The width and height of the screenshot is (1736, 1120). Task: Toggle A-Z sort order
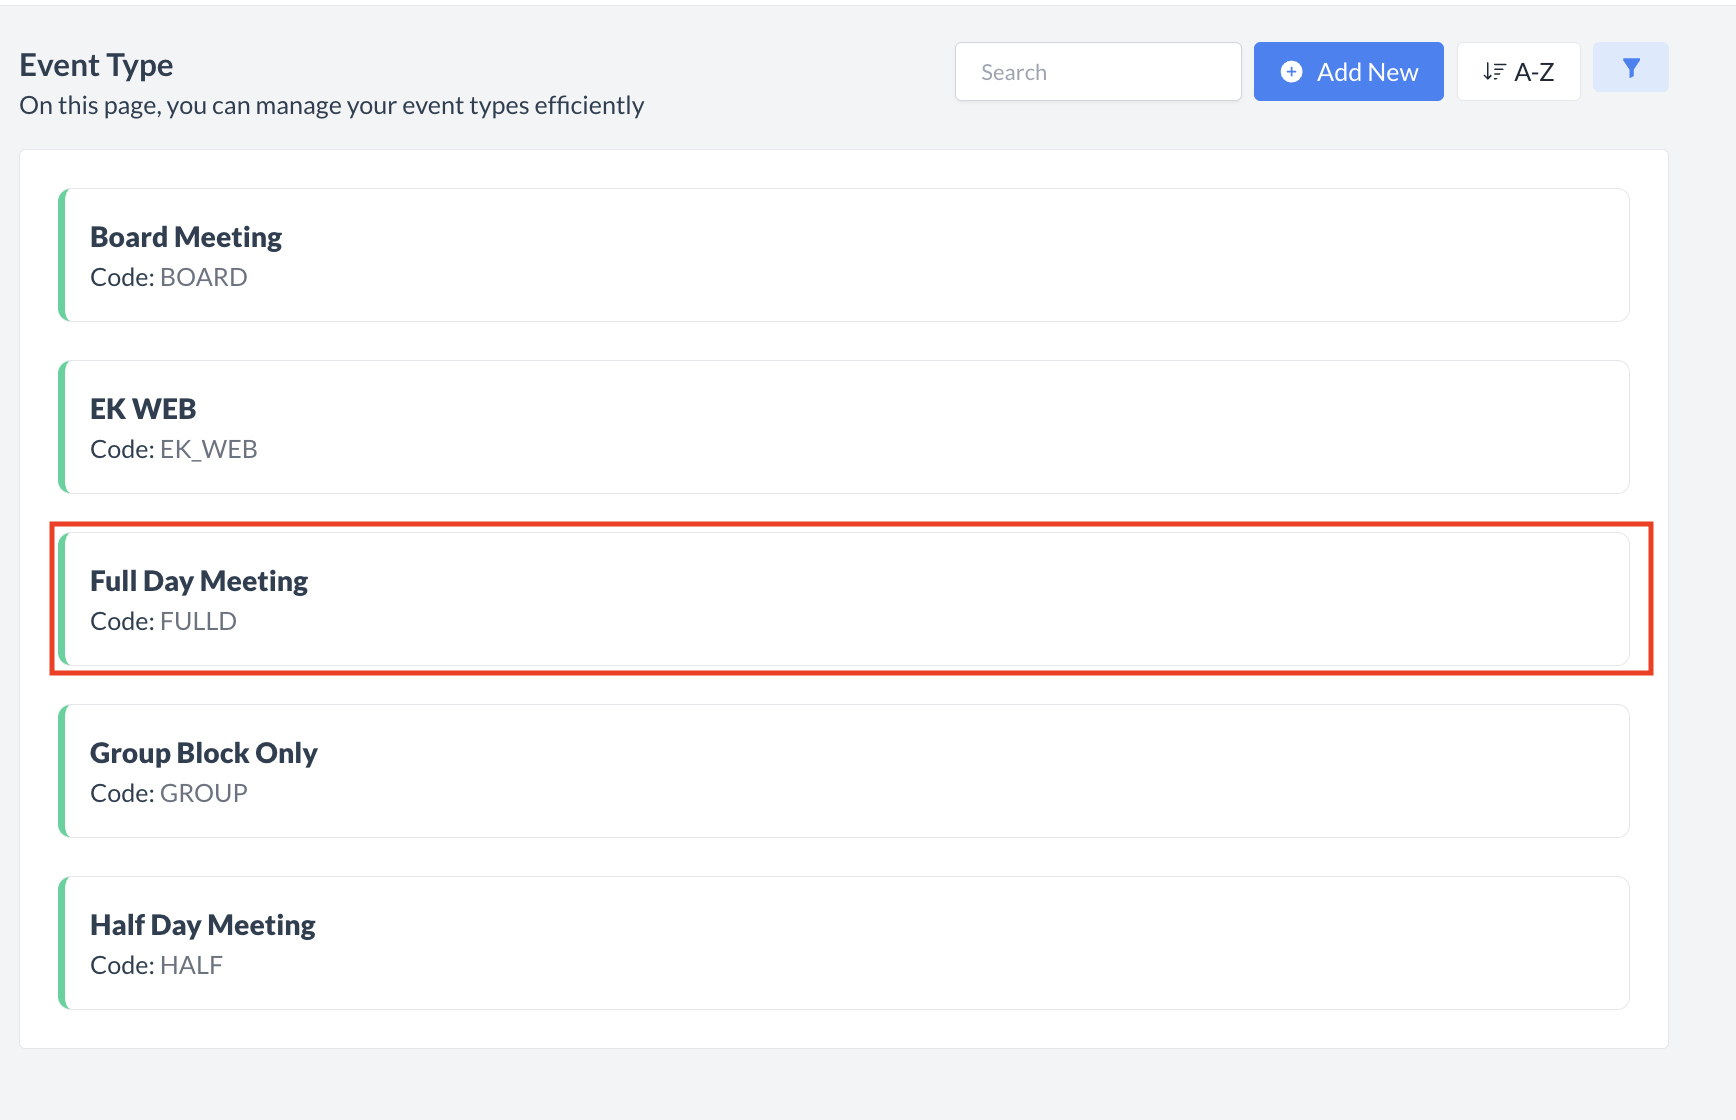pos(1518,72)
